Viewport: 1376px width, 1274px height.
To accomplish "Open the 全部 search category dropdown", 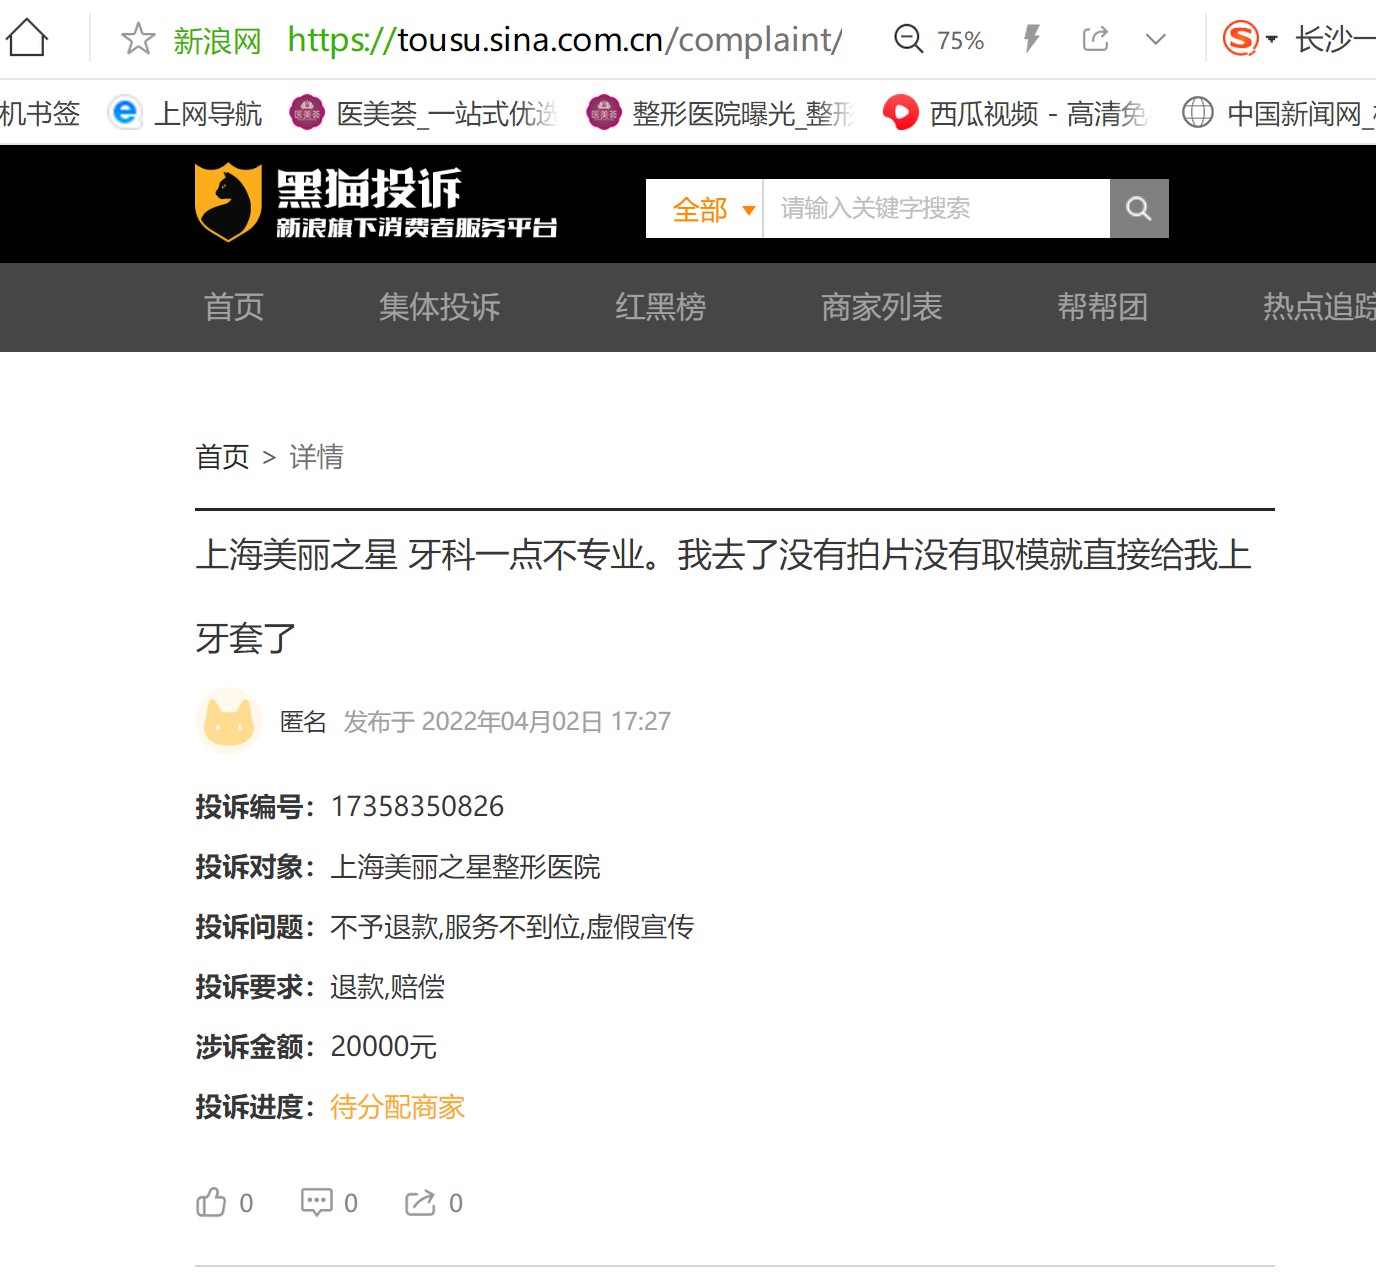I will pos(705,209).
